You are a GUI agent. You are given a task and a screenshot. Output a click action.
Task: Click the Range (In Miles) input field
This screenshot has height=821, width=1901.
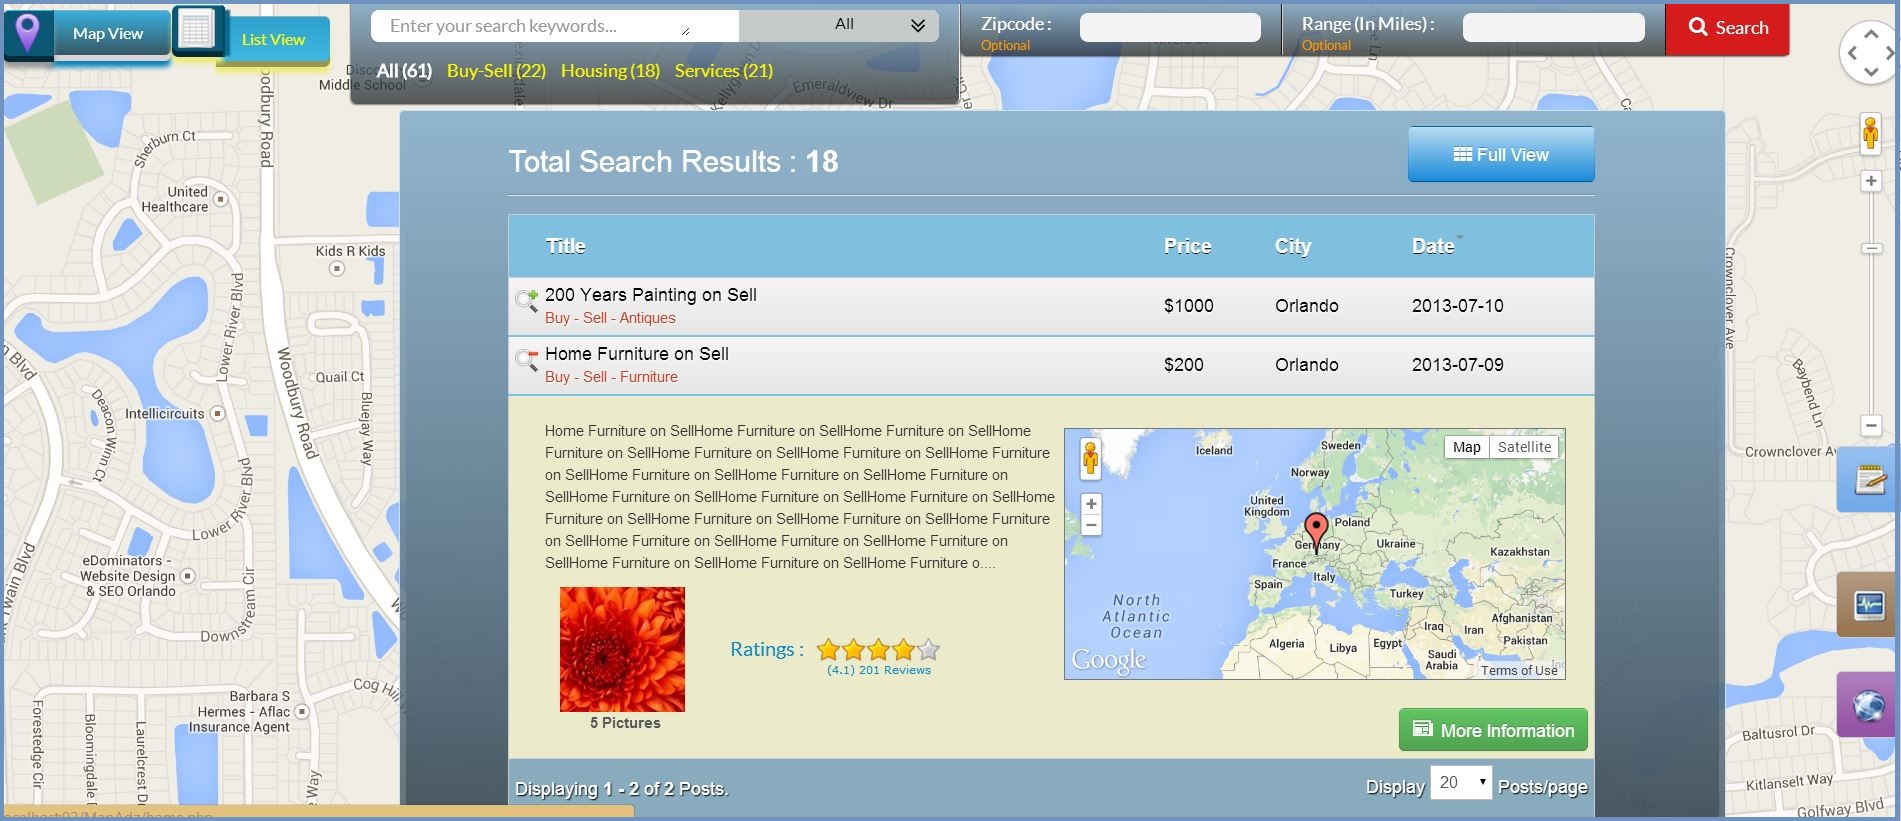[1553, 28]
